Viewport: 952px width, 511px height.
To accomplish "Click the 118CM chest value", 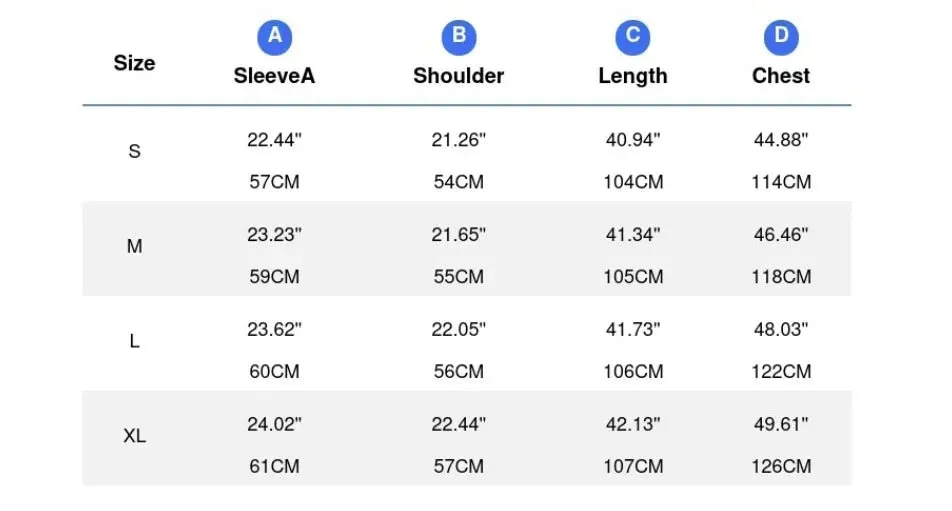I will point(781,277).
